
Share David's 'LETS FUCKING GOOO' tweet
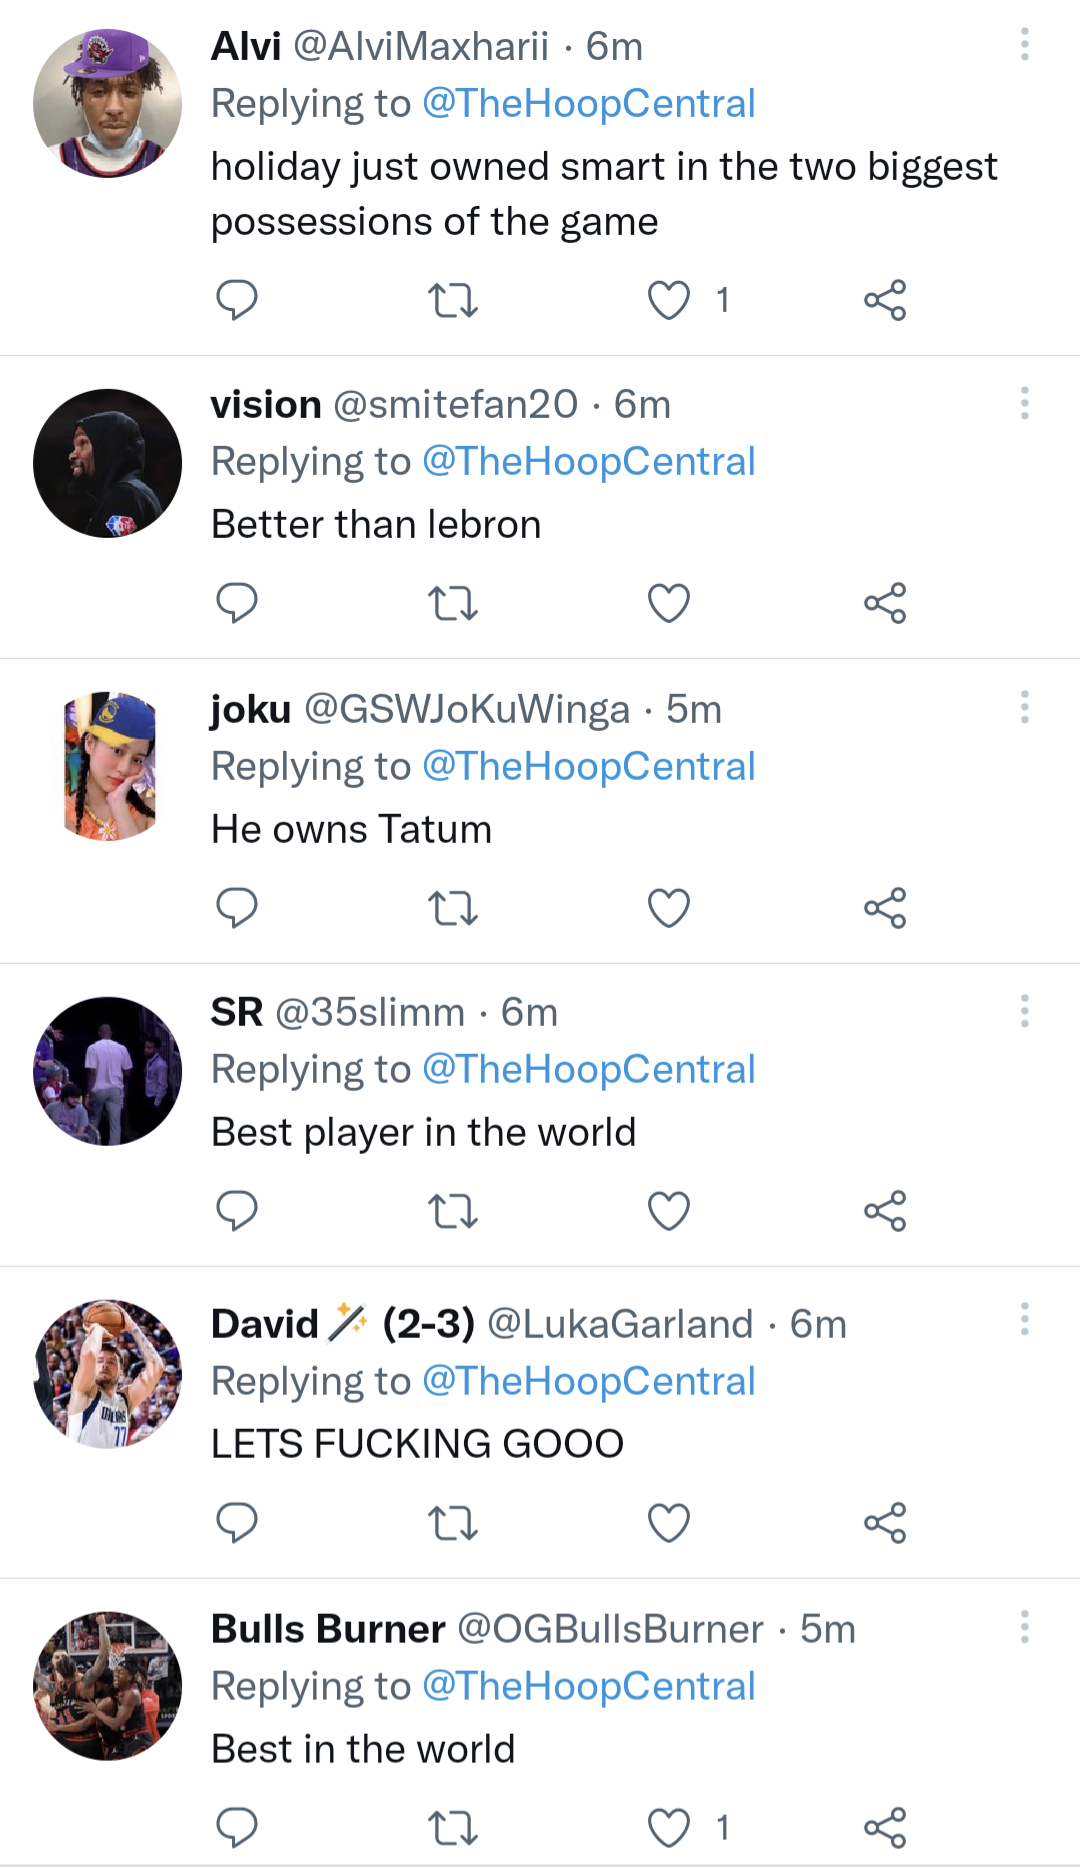click(885, 1523)
